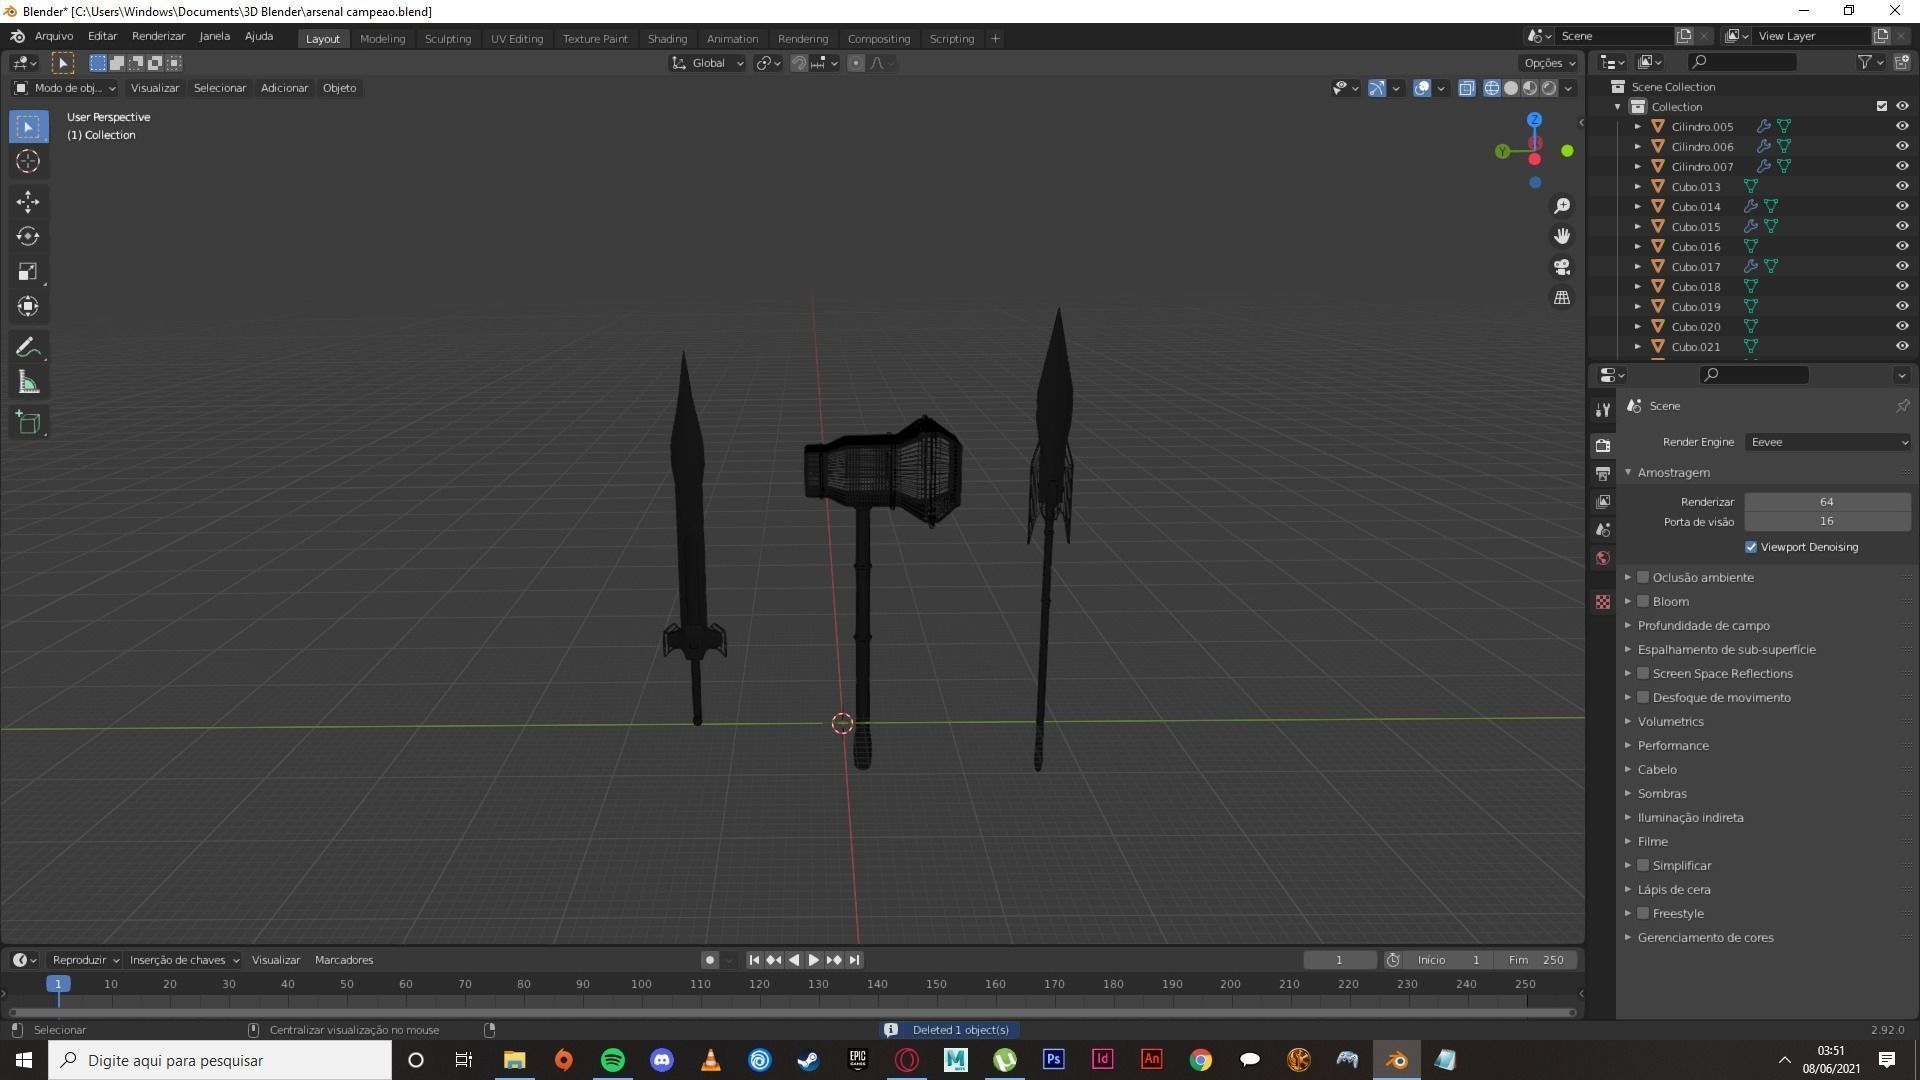The width and height of the screenshot is (1920, 1080).
Task: Open the Renderizar menu
Action: coord(158,36)
